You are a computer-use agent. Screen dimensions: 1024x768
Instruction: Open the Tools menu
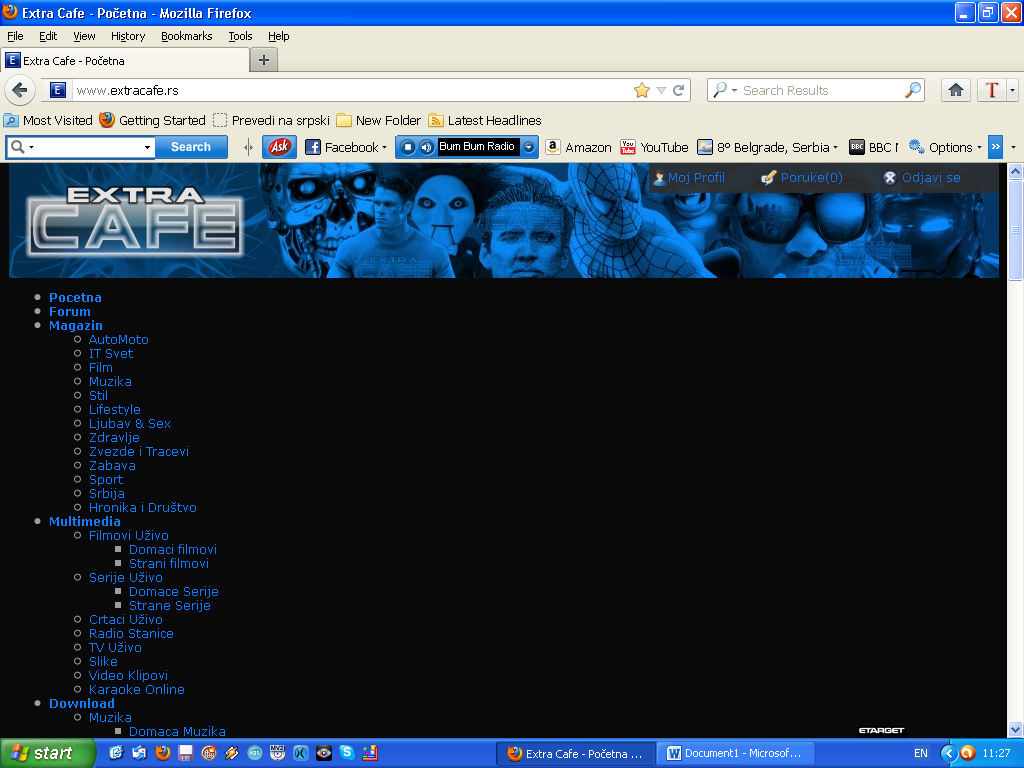pyautogui.click(x=240, y=36)
